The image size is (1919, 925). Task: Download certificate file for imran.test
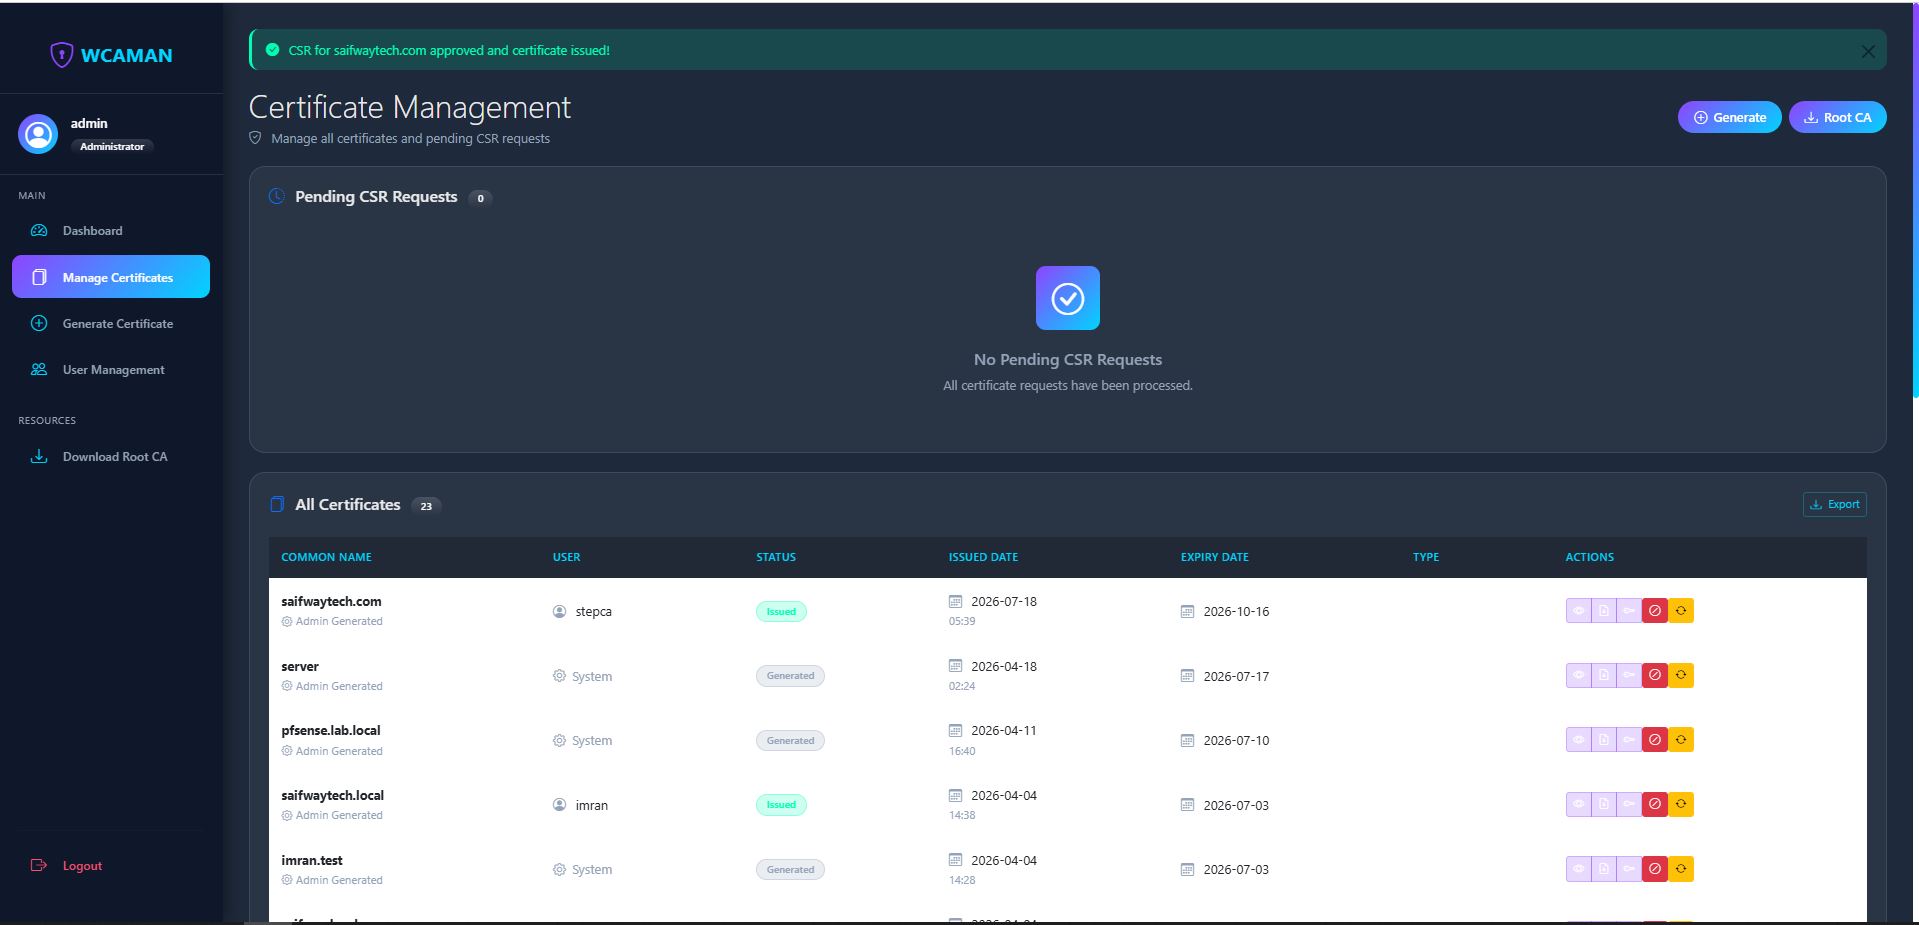[x=1604, y=869]
